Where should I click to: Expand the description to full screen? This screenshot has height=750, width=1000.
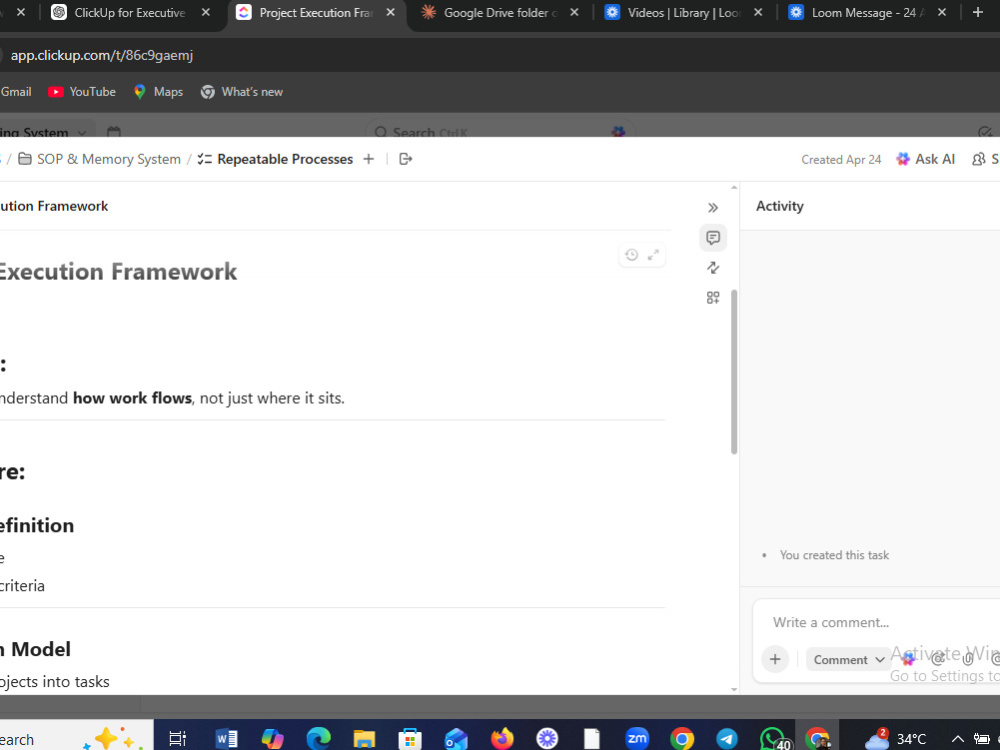point(653,255)
